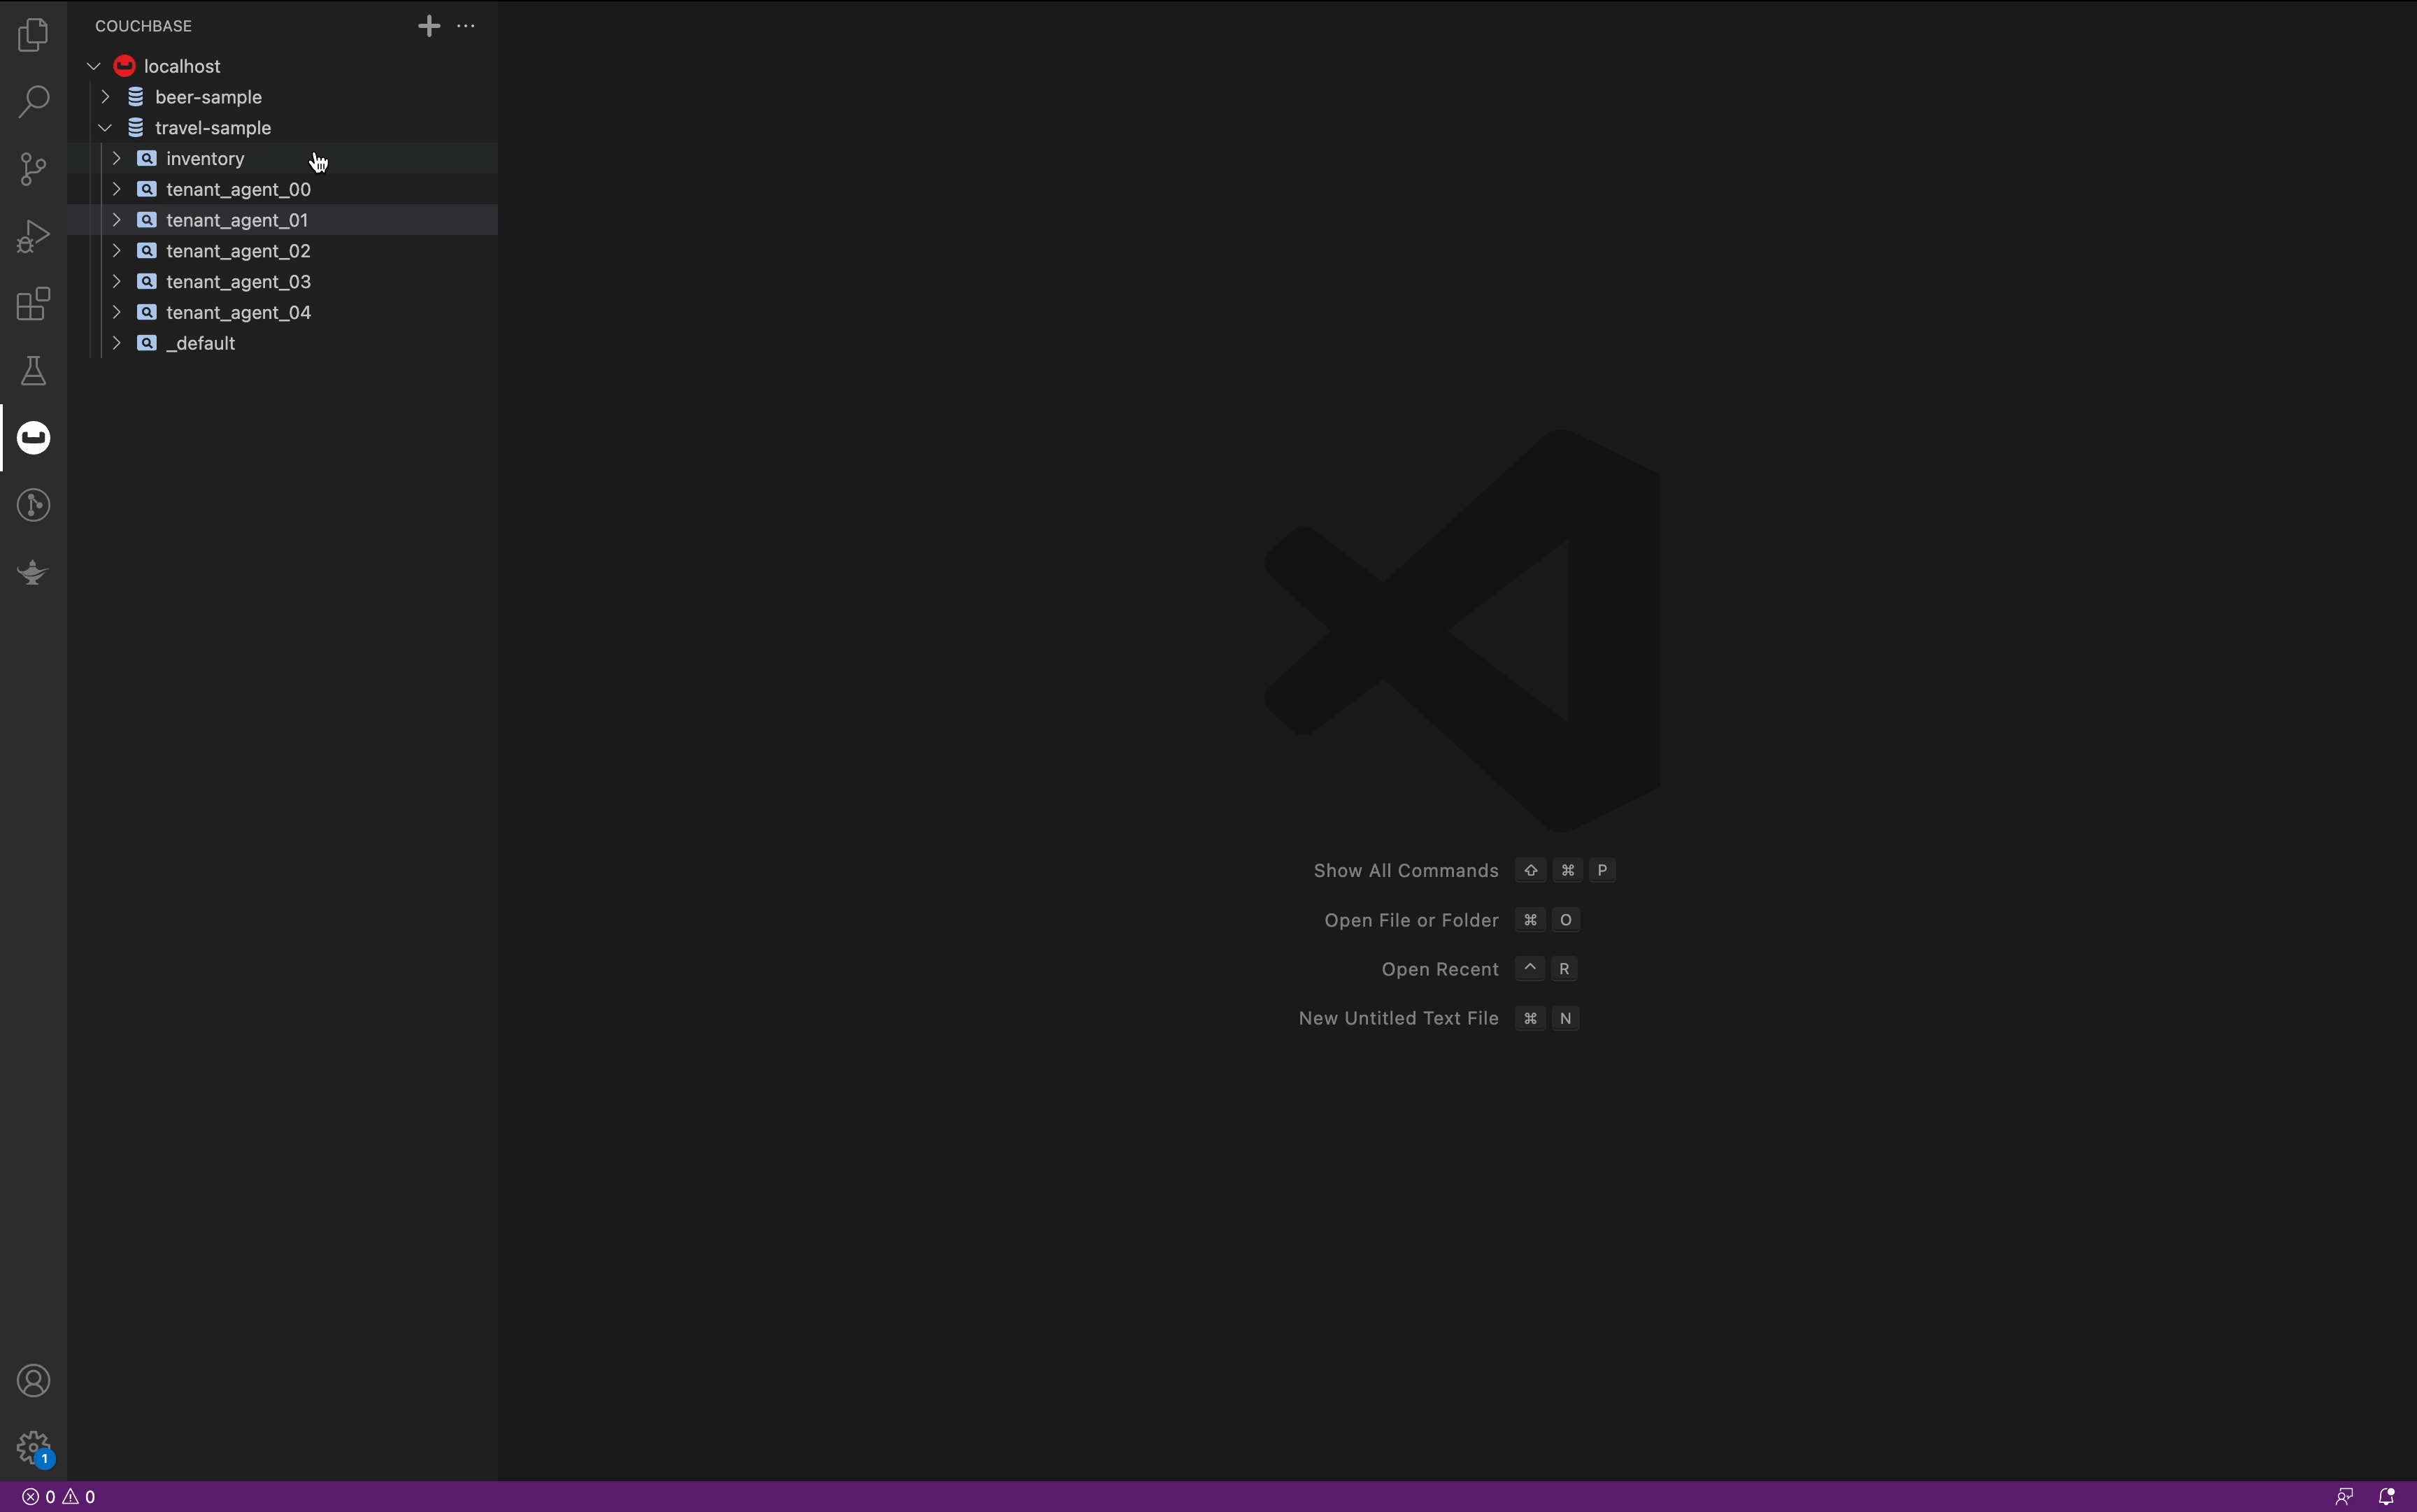Open the Couchbase panel more actions ellipsis
Screen dimensions: 2417x1512
466,26
